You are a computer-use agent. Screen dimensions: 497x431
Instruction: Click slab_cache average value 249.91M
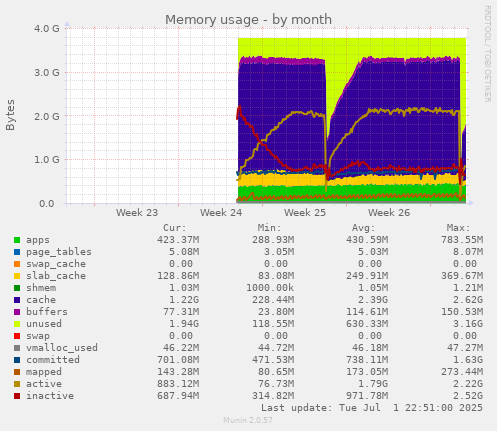tap(367, 276)
